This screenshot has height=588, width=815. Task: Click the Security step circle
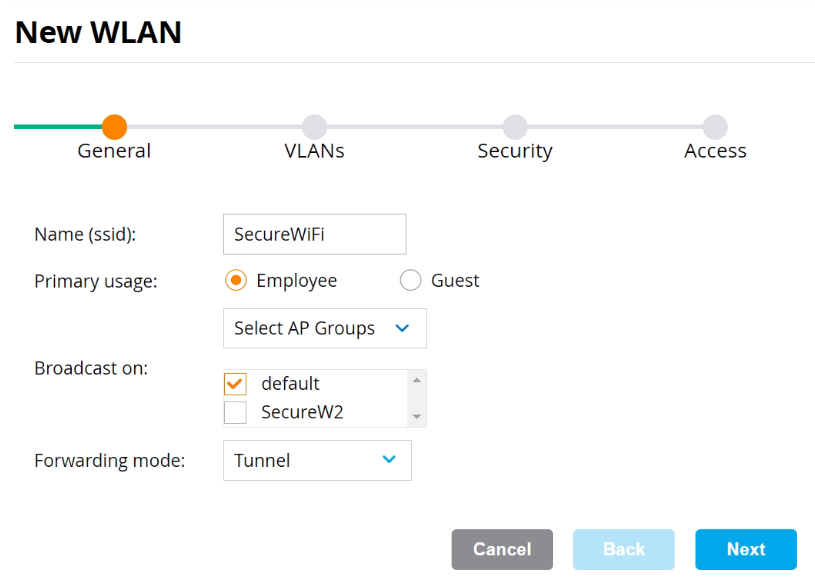(x=515, y=127)
